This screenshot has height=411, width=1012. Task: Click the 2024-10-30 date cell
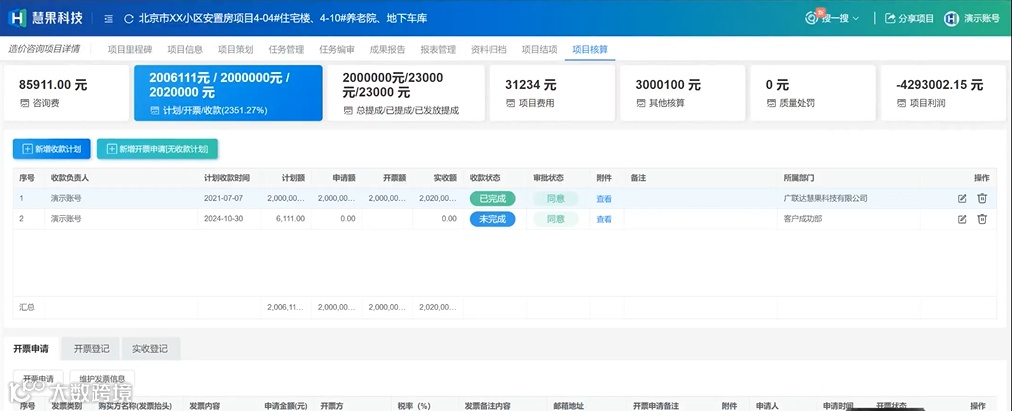(x=223, y=219)
